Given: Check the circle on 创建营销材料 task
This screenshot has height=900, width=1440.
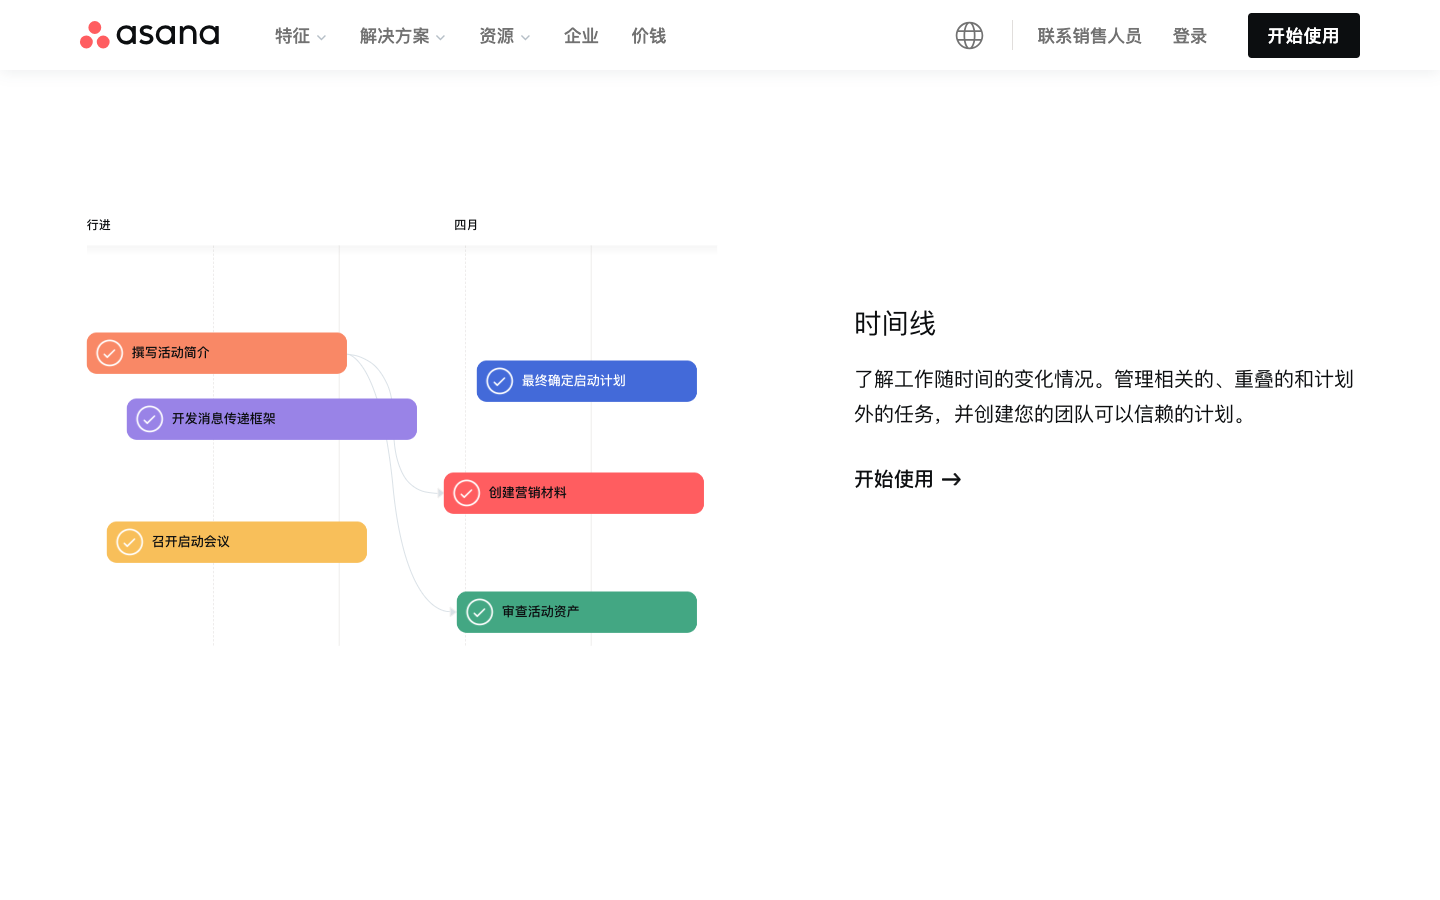Looking at the screenshot, I should tap(467, 493).
